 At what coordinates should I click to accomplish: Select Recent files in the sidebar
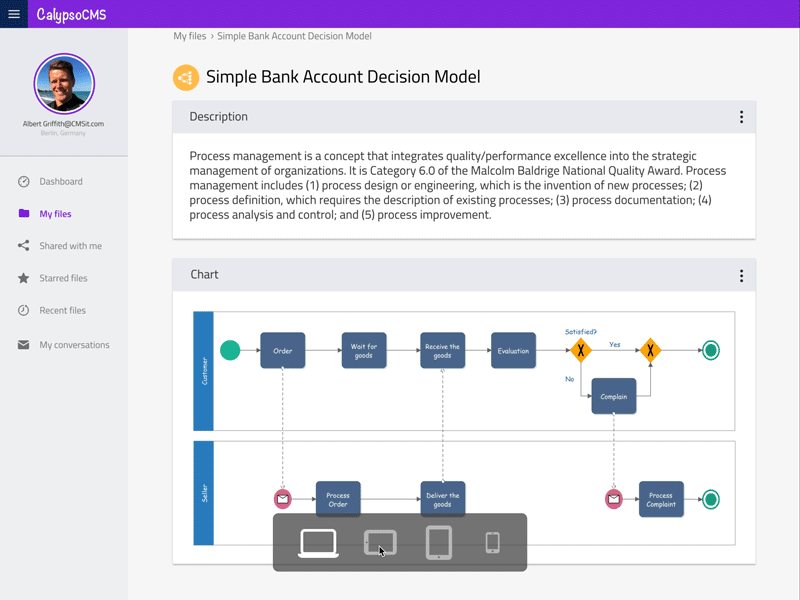pyautogui.click(x=64, y=310)
